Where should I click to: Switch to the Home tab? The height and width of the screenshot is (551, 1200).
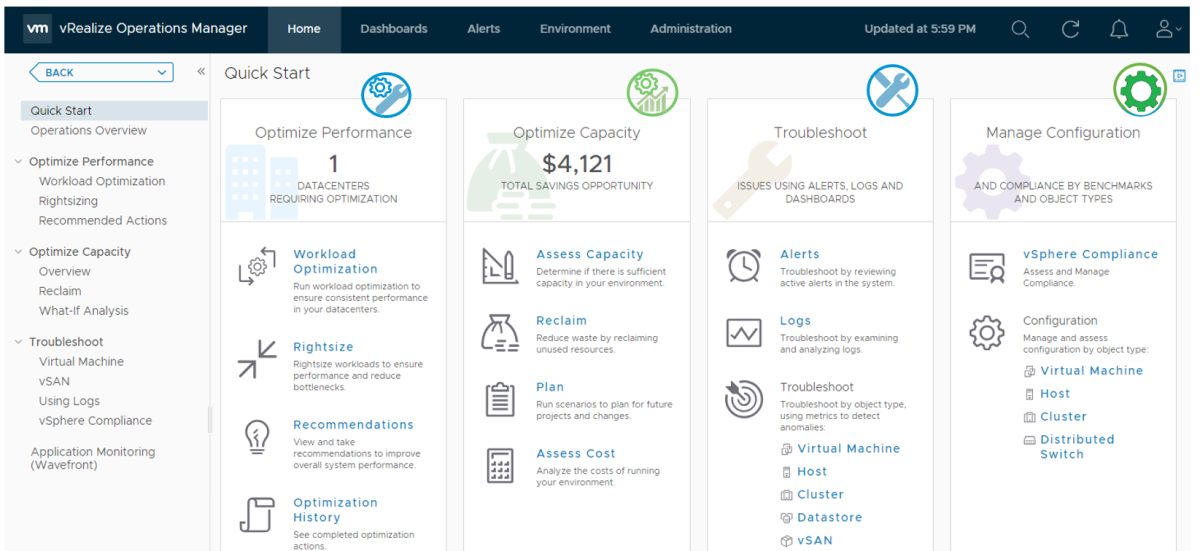(x=304, y=29)
